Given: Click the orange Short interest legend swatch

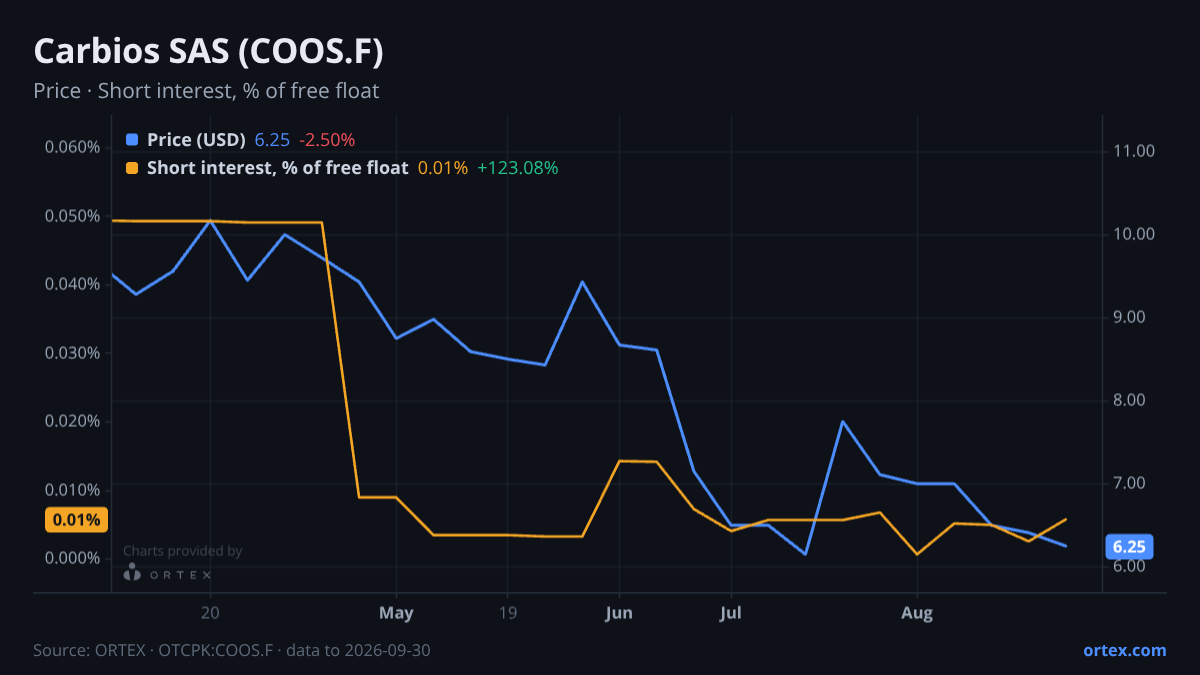Looking at the screenshot, I should (132, 168).
